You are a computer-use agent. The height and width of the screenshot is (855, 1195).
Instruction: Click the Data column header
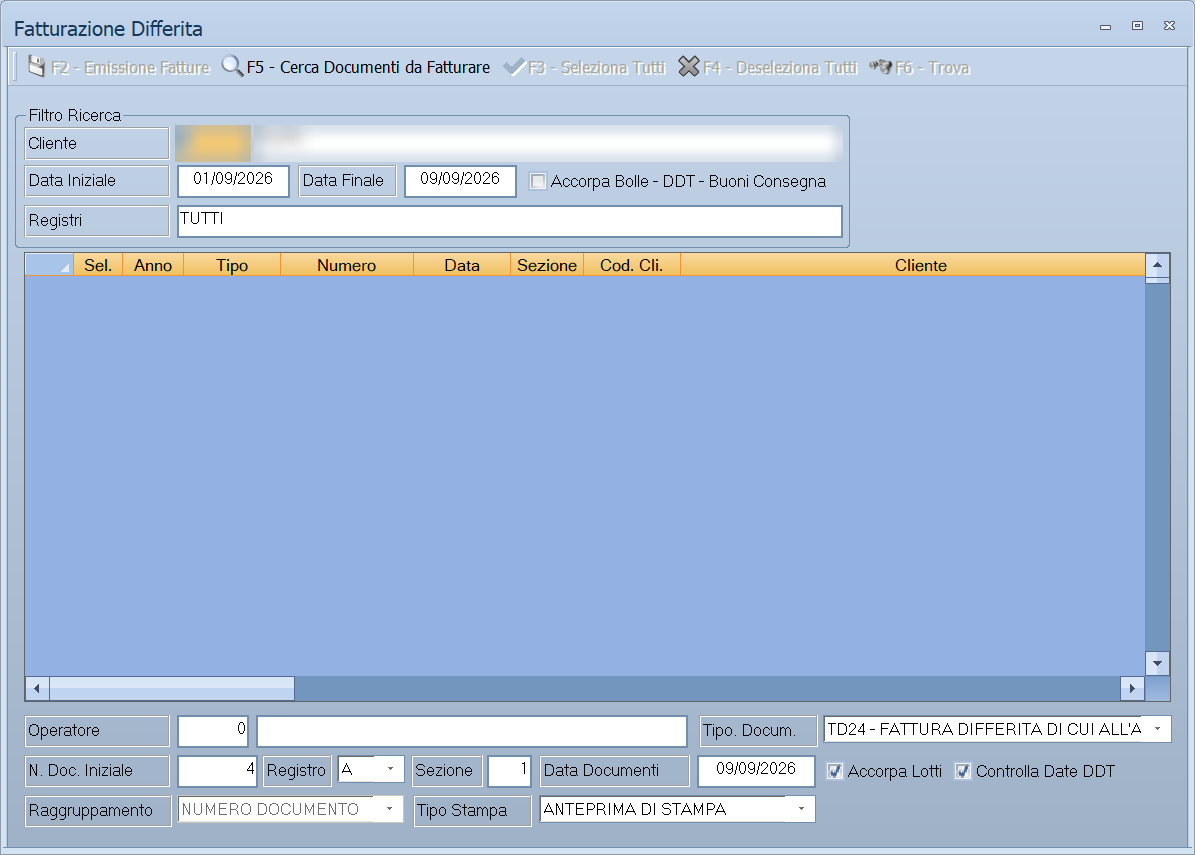coord(462,265)
